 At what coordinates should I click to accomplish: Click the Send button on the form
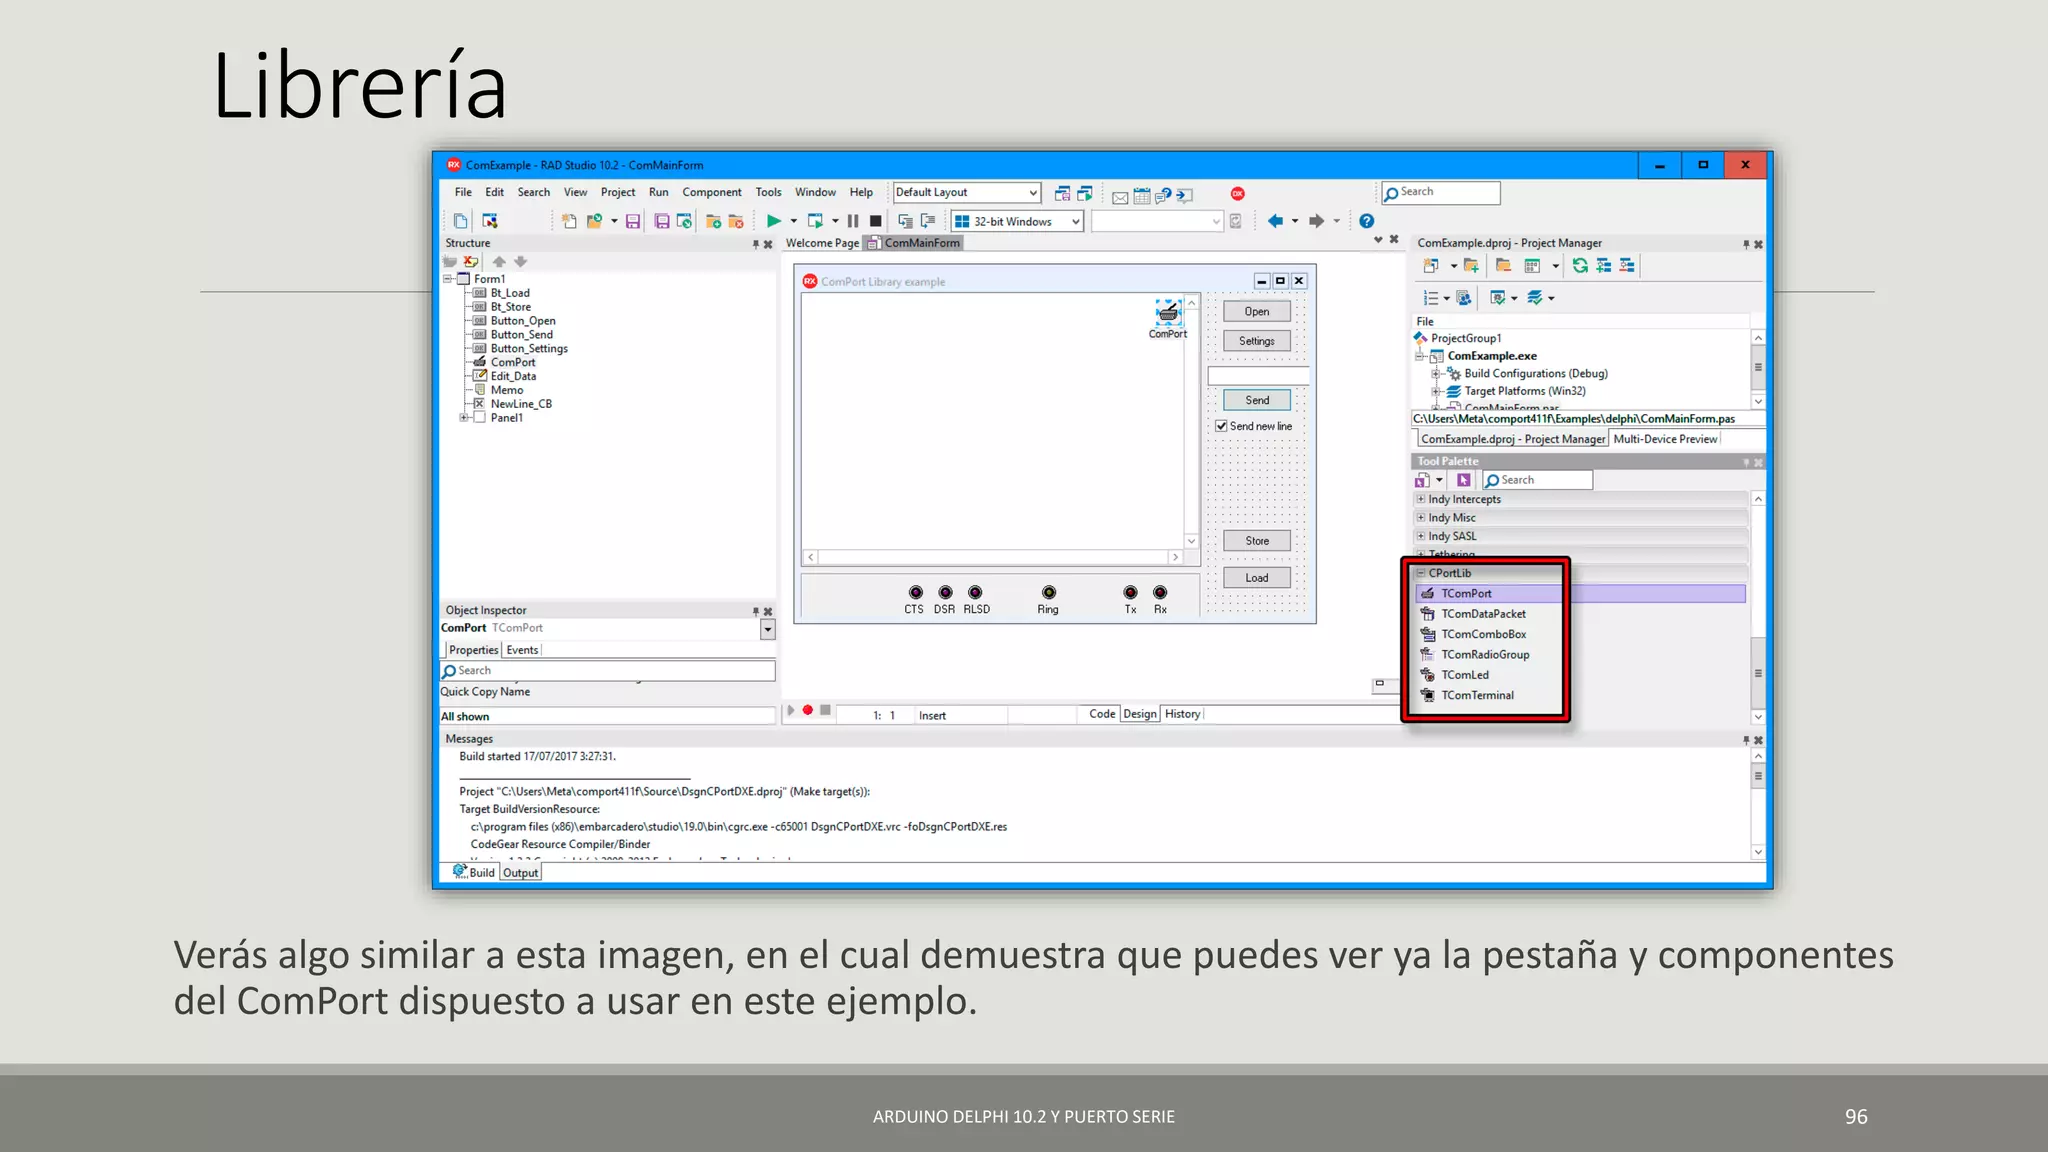pos(1257,400)
